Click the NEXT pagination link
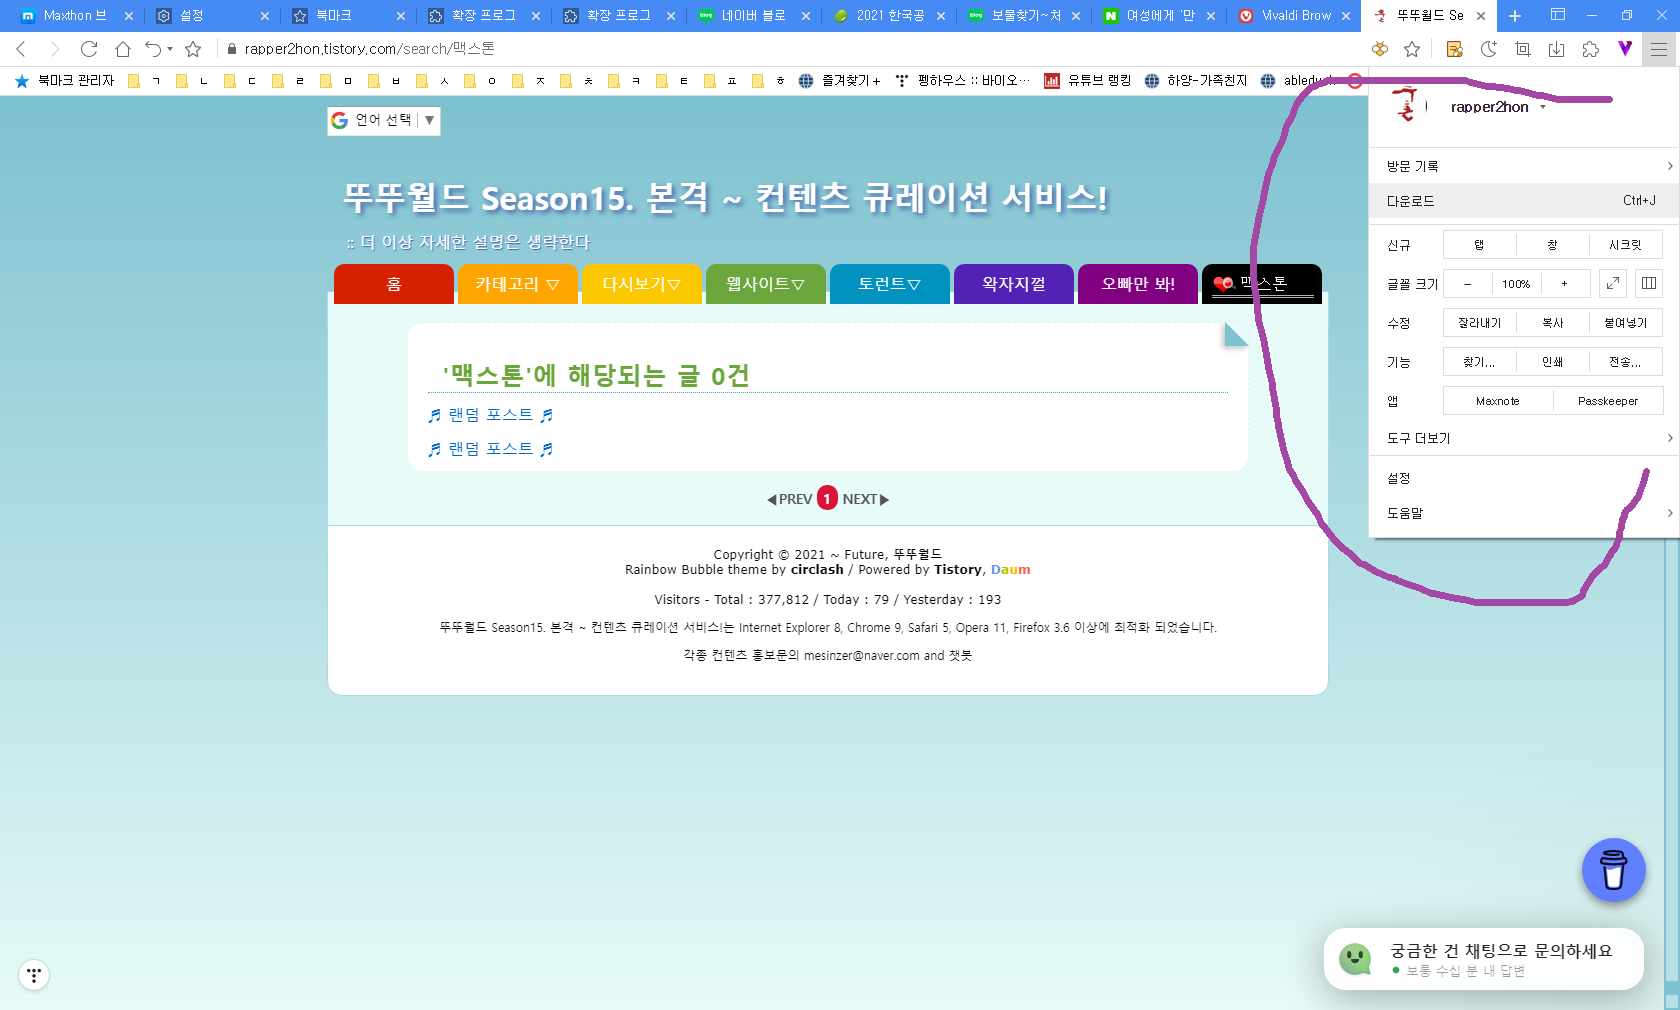Image resolution: width=1680 pixels, height=1010 pixels. pyautogui.click(x=866, y=499)
